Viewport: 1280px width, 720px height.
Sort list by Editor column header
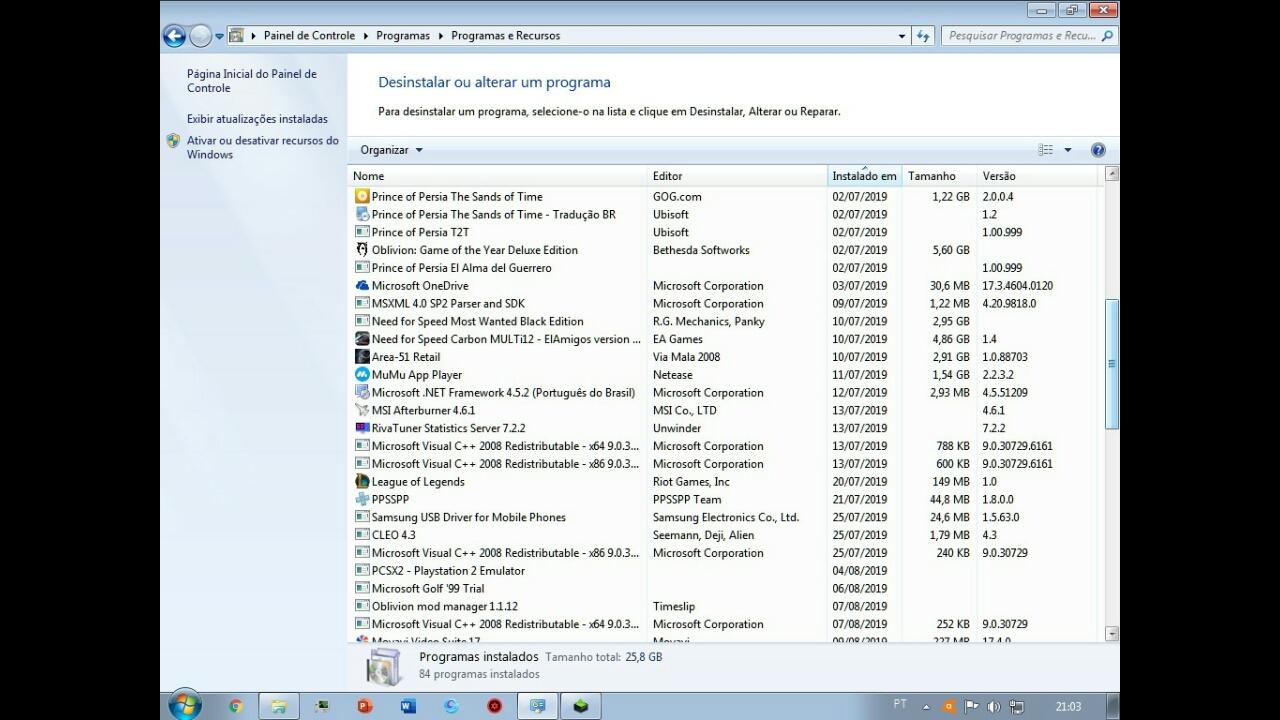click(x=738, y=176)
